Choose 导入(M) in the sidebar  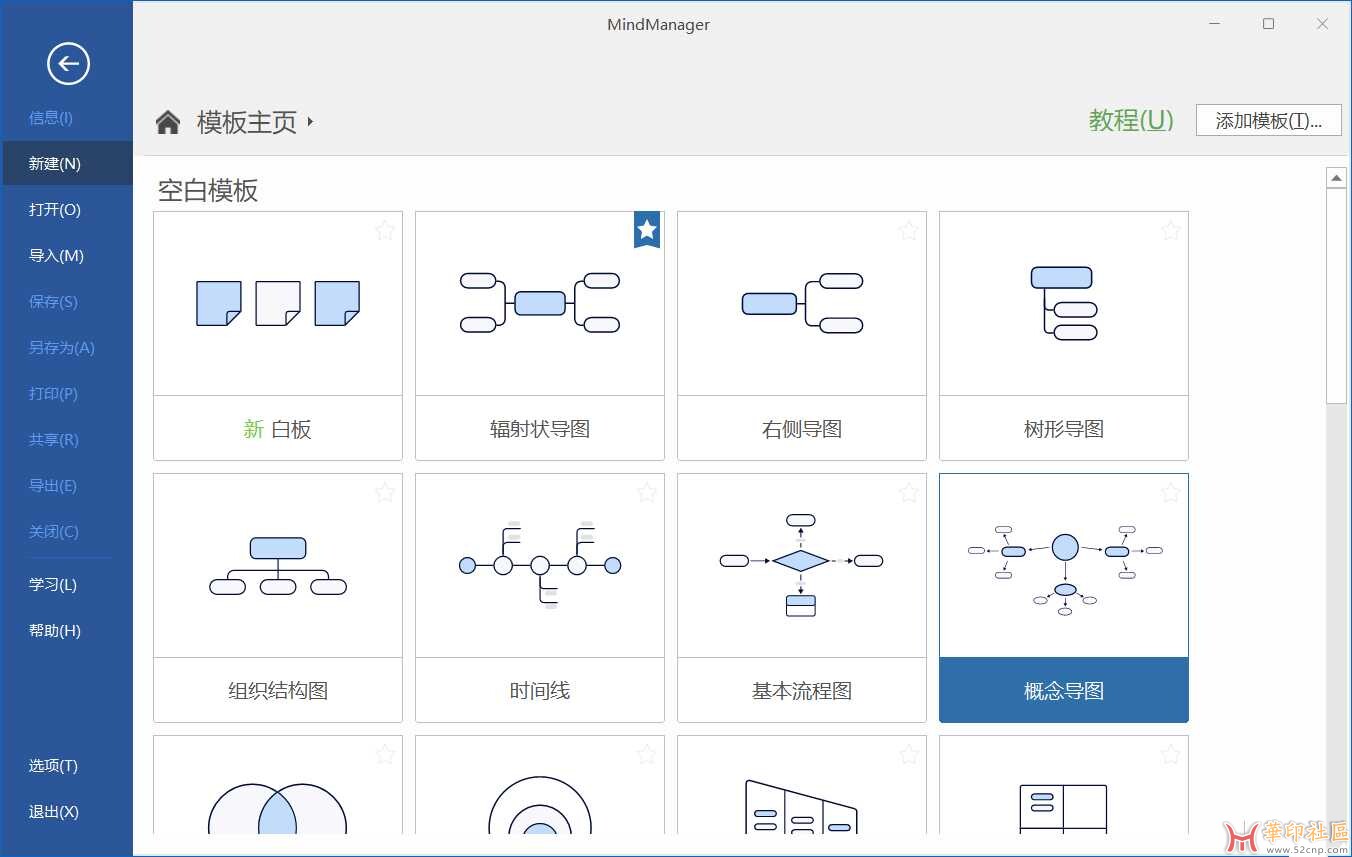56,256
